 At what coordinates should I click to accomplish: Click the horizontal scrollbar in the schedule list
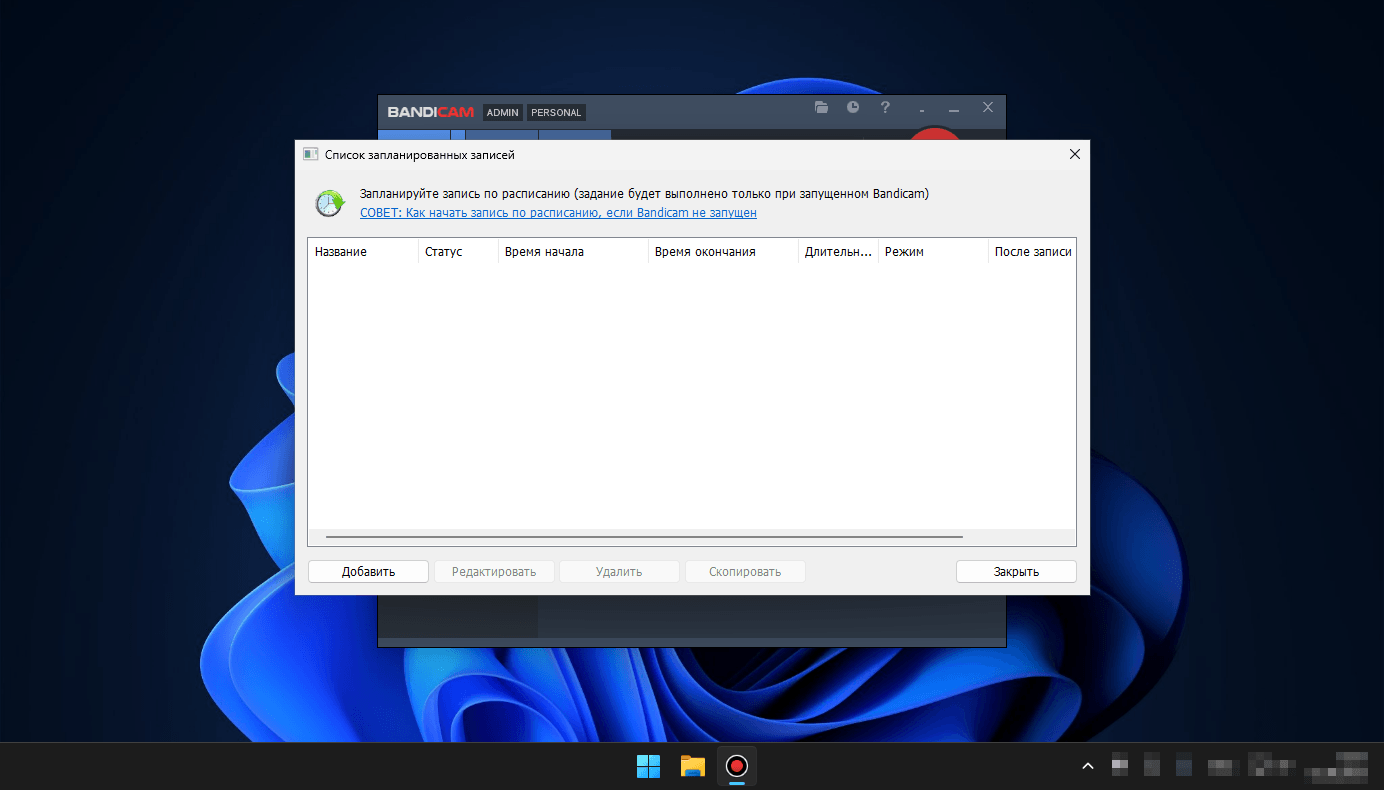[644, 537]
